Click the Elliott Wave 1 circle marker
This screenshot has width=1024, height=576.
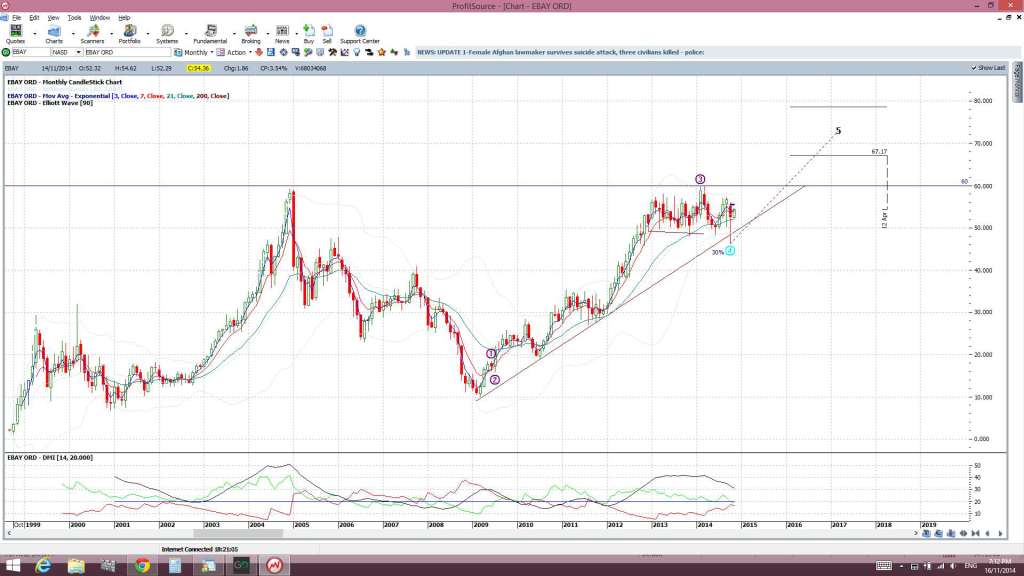click(x=491, y=353)
